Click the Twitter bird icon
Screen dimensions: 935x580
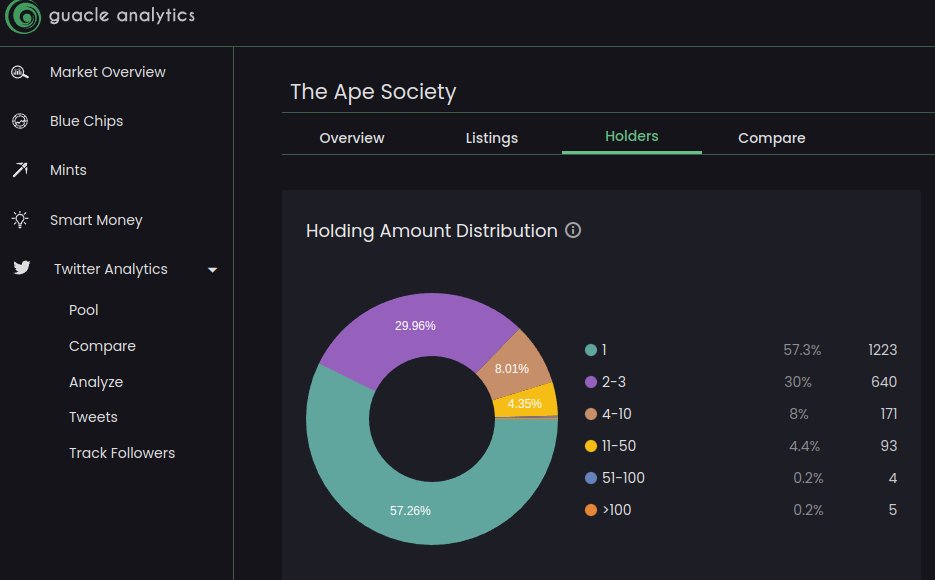pyautogui.click(x=22, y=268)
